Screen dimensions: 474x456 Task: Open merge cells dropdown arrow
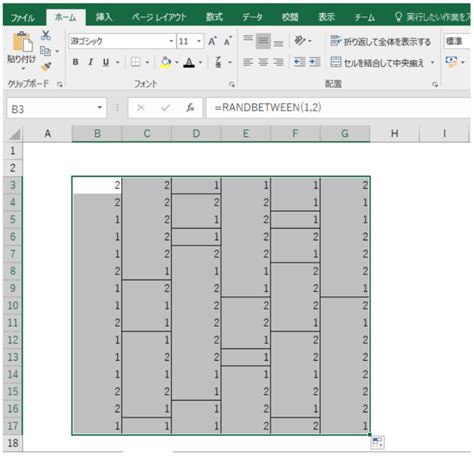(x=432, y=62)
